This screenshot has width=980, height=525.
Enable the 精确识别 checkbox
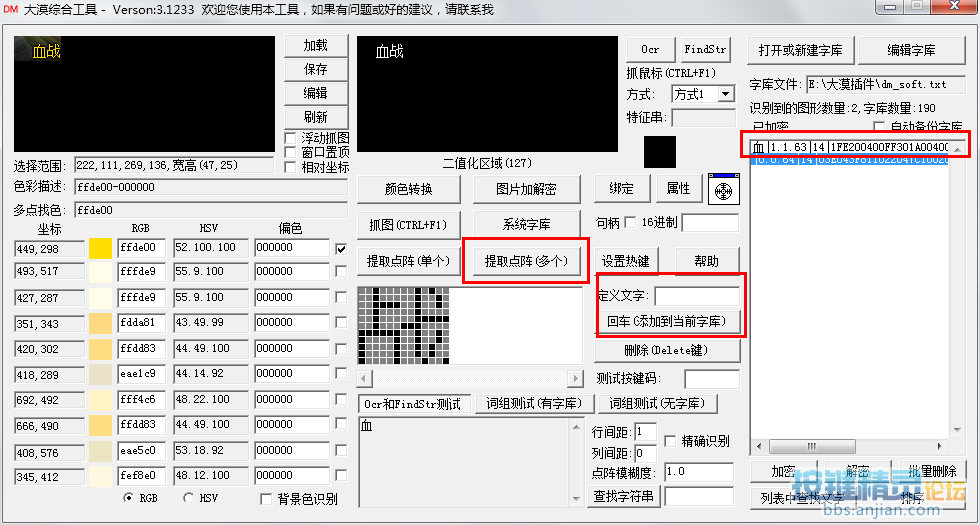(670, 441)
